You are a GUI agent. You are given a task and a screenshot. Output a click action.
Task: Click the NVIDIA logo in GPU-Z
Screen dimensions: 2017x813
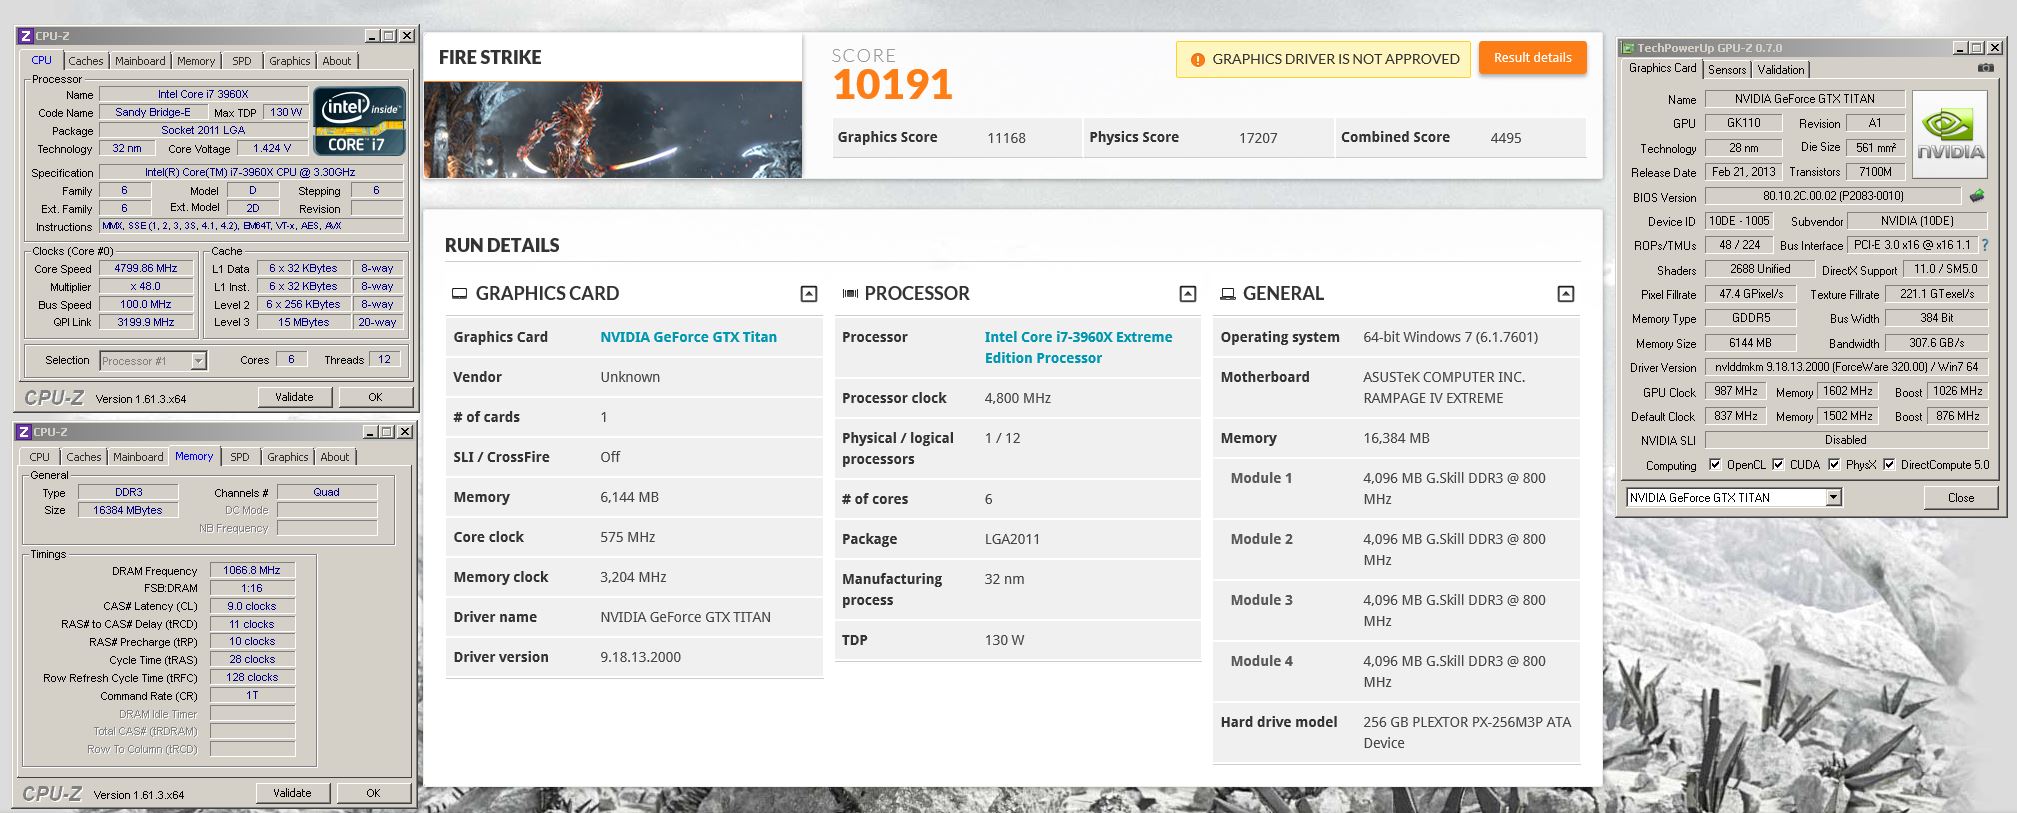[x=1949, y=134]
